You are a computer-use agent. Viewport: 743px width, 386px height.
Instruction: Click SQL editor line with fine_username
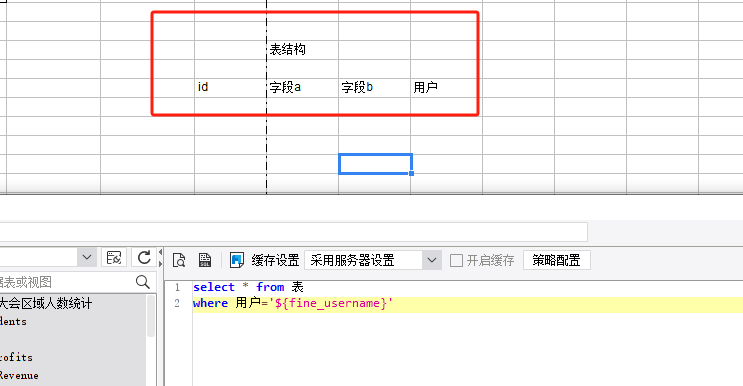coord(468,303)
